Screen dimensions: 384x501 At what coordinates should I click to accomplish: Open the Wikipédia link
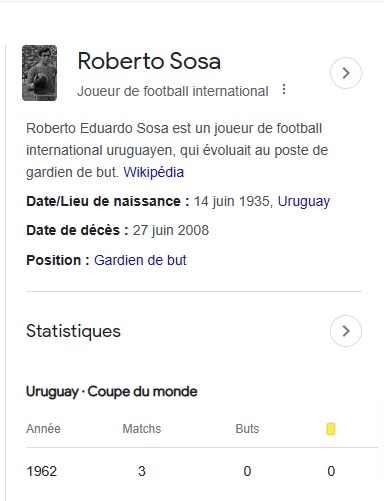154,172
